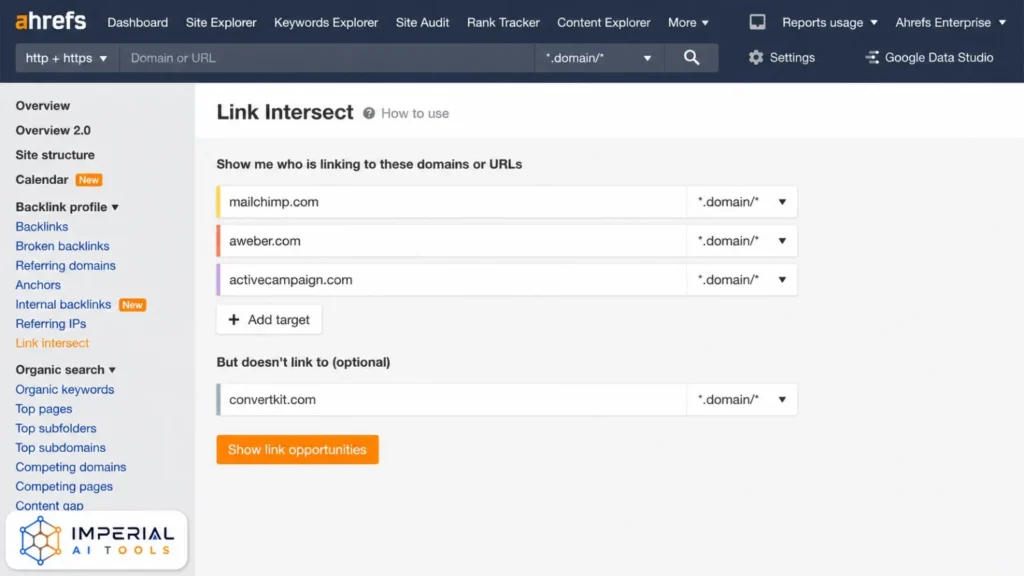Viewport: 1024px width, 576px height.
Task: Open Keywords Explorer
Action: [x=326, y=22]
